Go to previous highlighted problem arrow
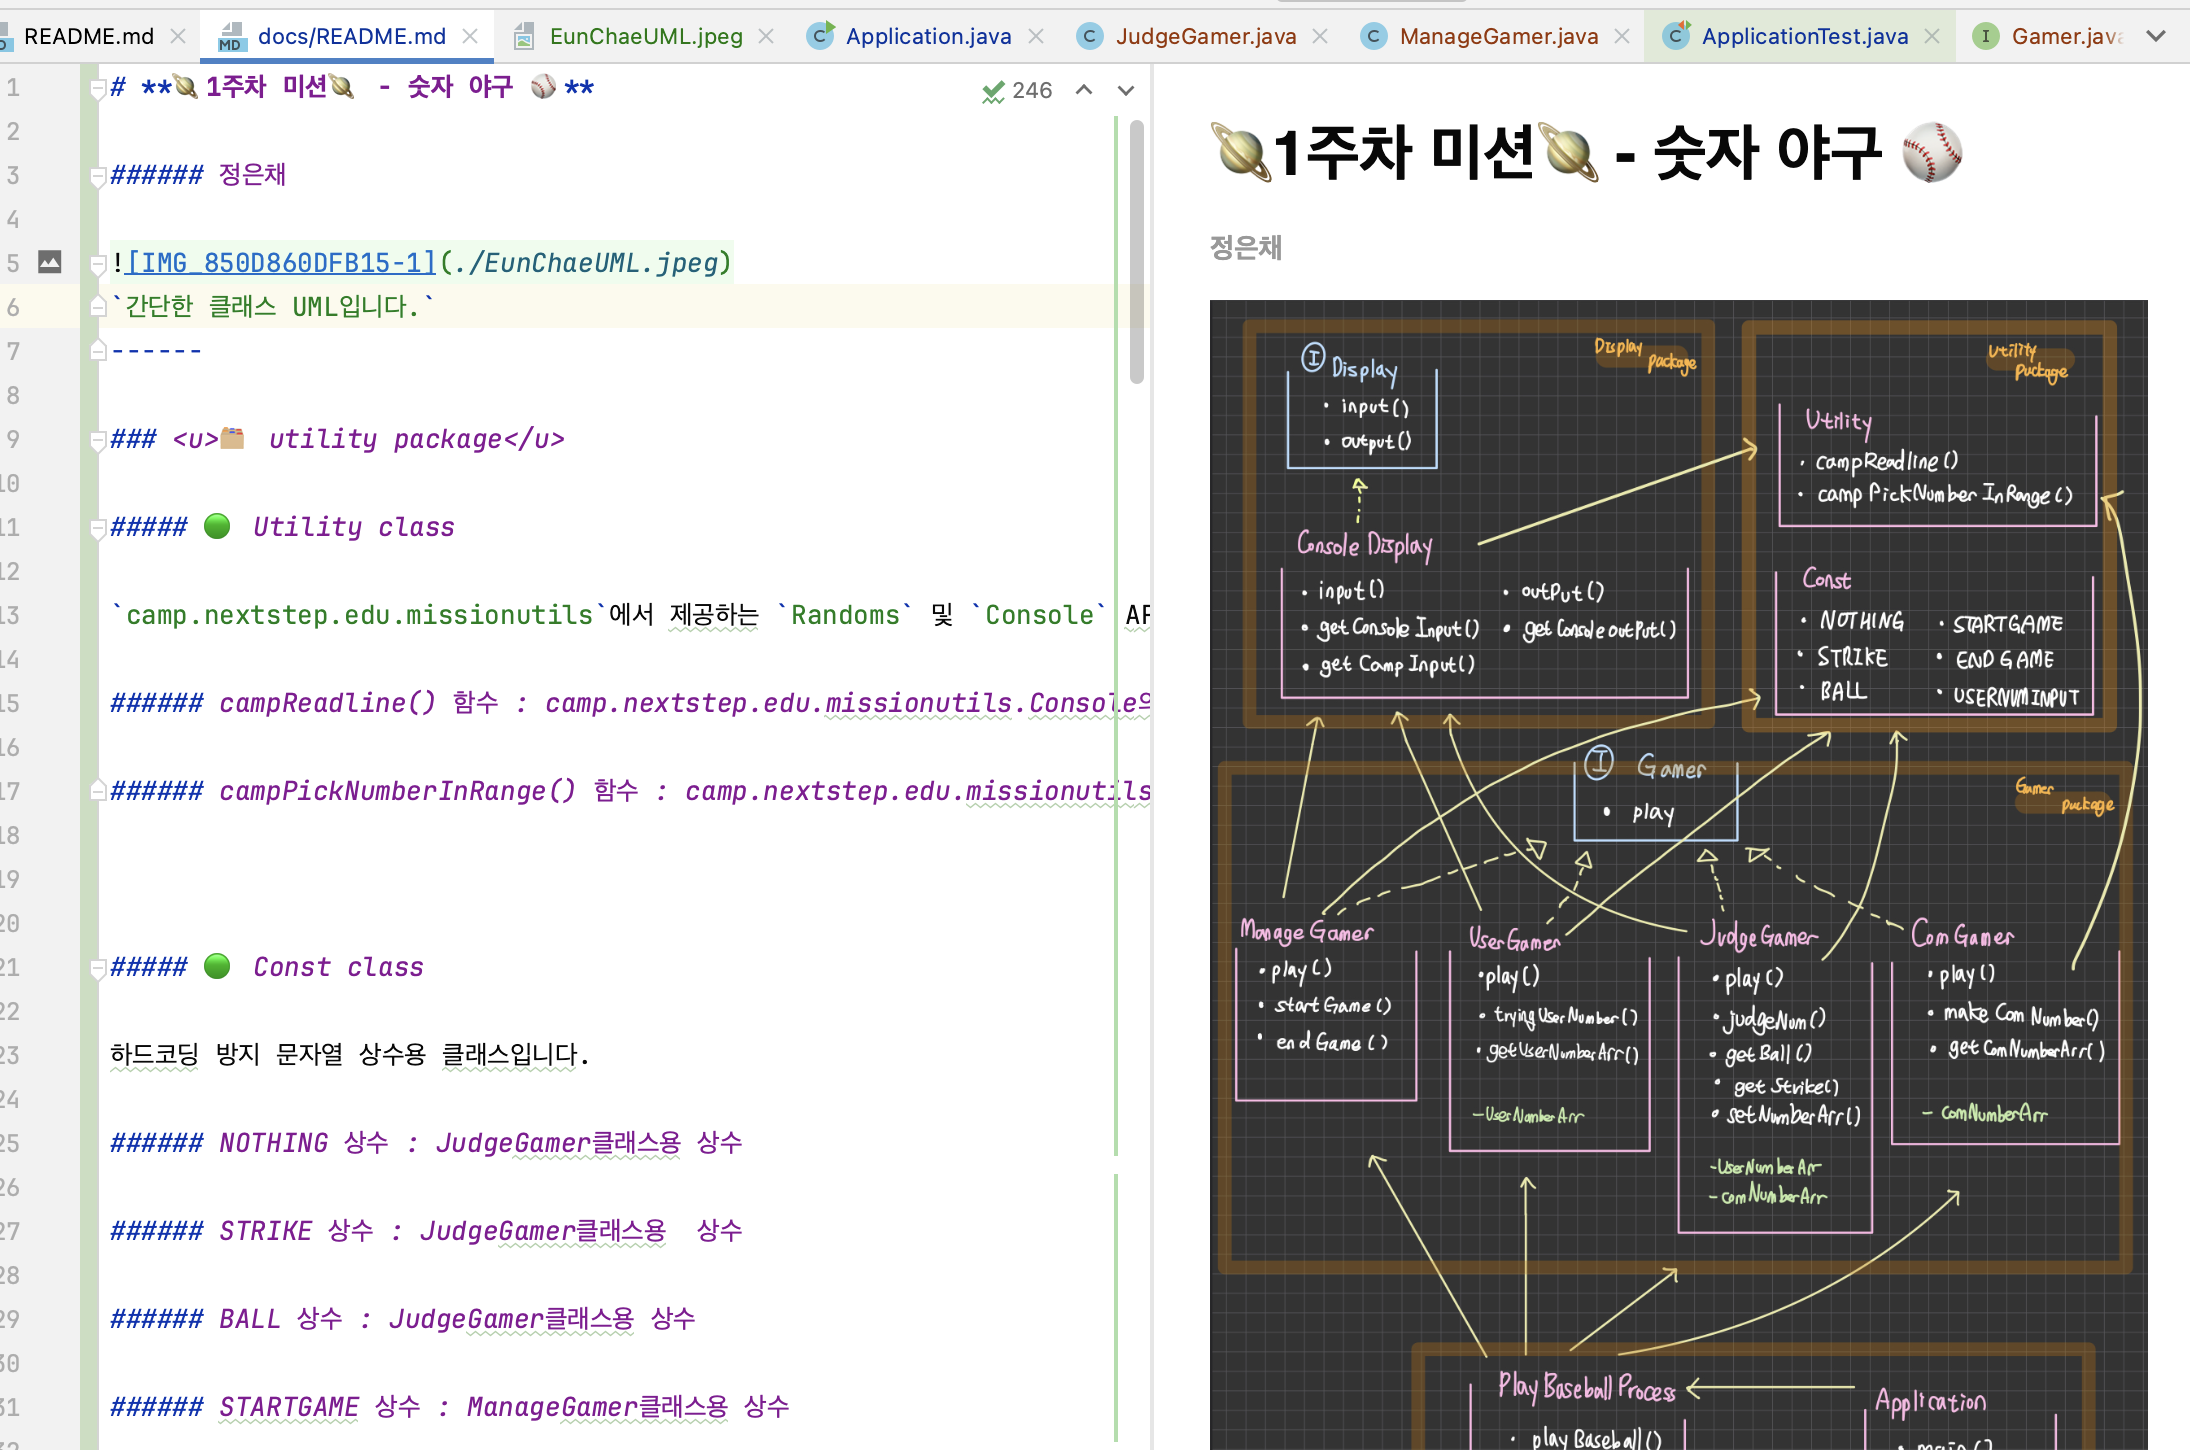2190x1450 pixels. pyautogui.click(x=1084, y=90)
